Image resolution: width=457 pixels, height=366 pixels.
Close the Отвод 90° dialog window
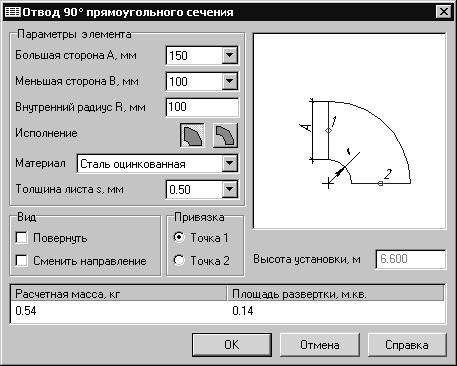click(444, 12)
